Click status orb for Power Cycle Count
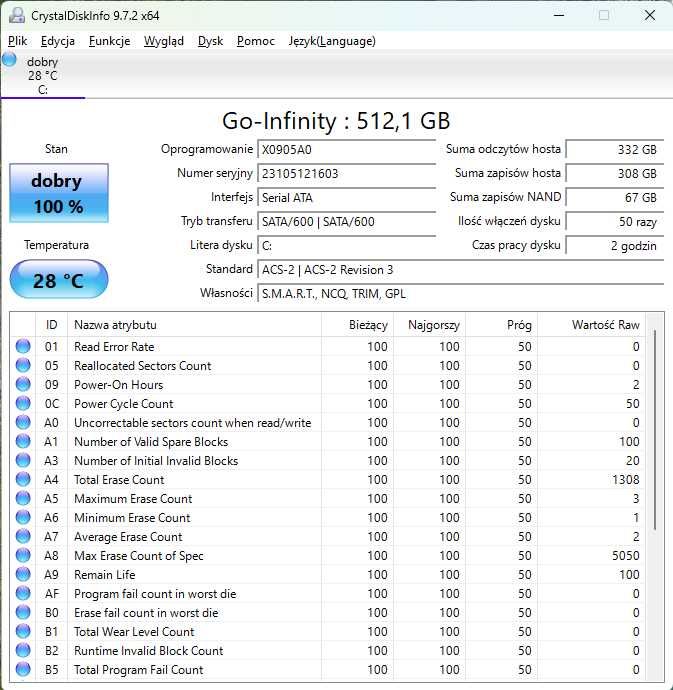This screenshot has width=673, height=690. [23, 403]
